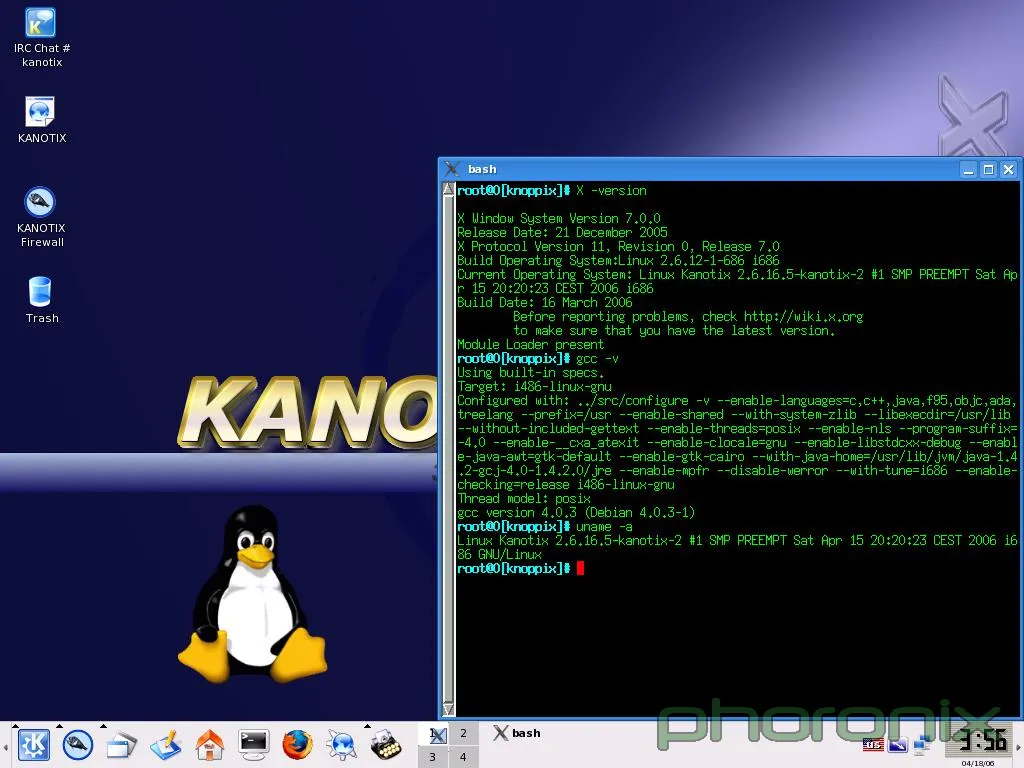Click the US keyboard layout flag in tray

click(x=873, y=744)
